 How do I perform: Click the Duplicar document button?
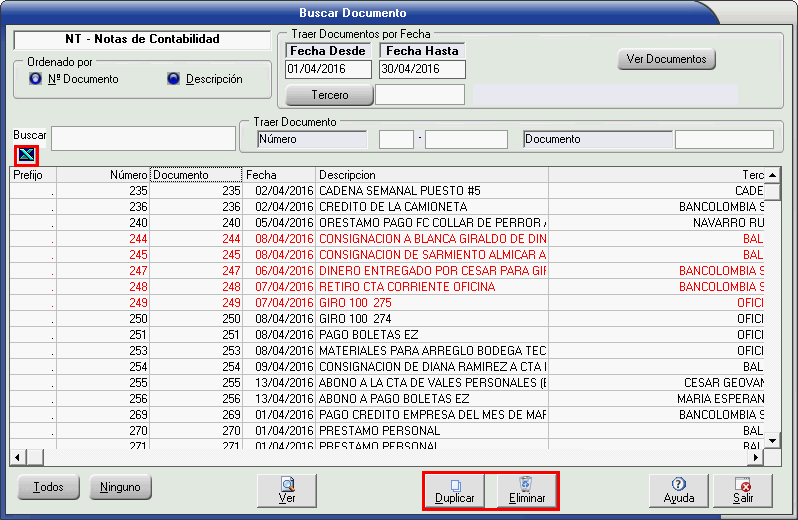[x=454, y=490]
